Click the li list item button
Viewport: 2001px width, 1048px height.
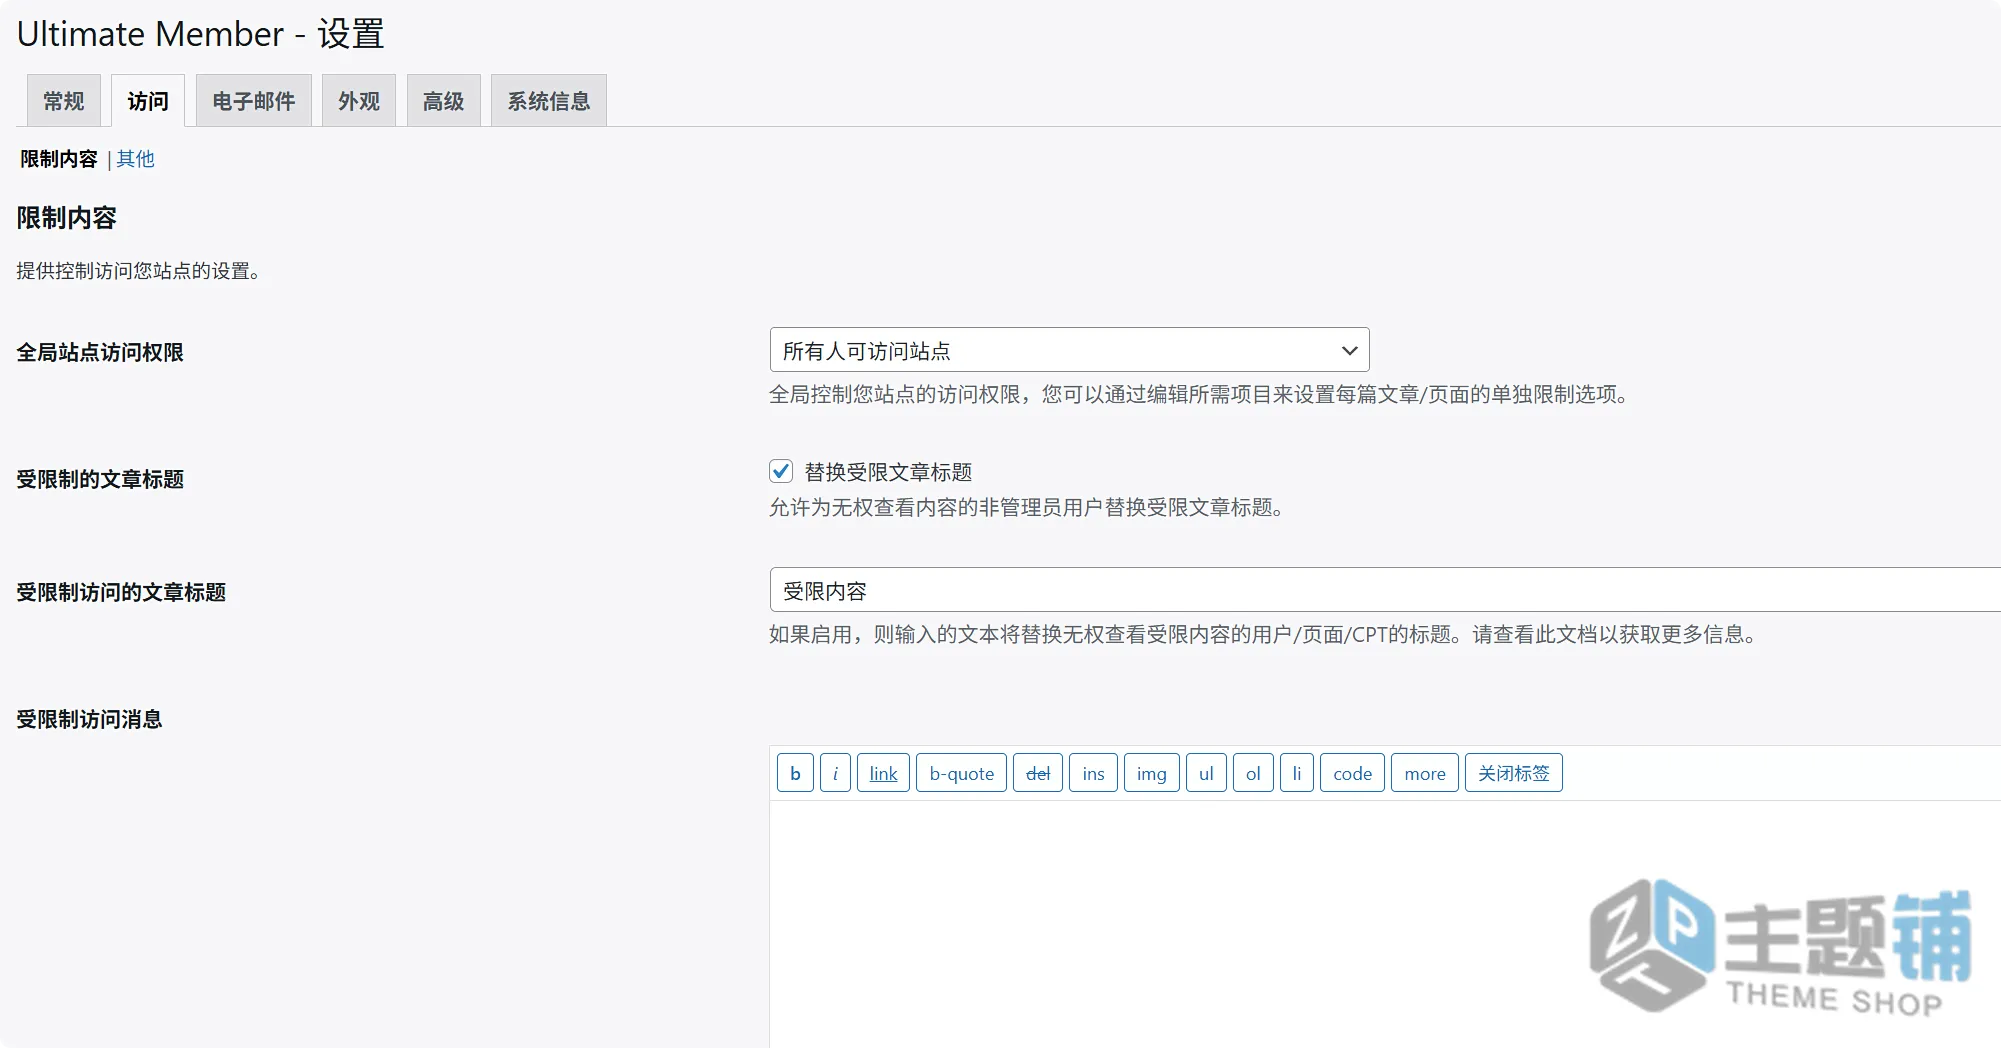tap(1297, 773)
